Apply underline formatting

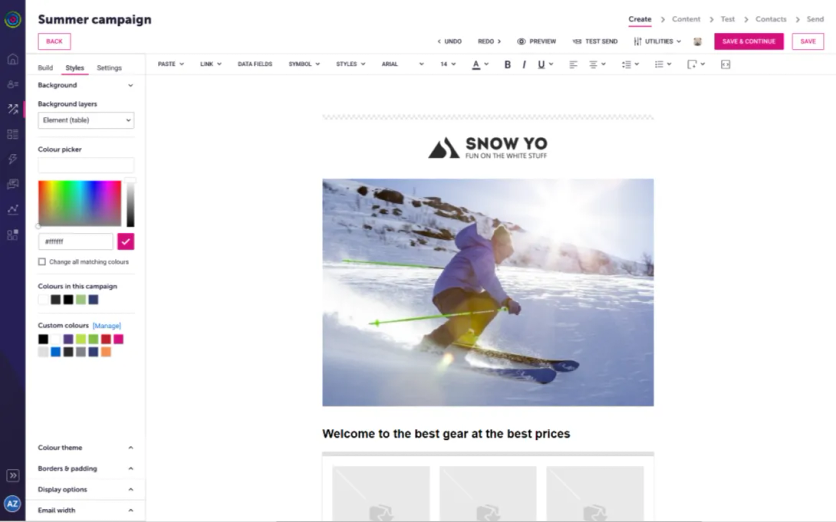pos(541,65)
